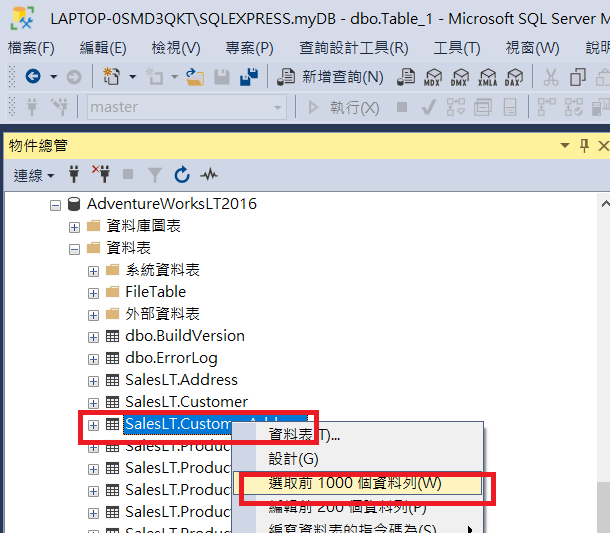This screenshot has height=533, width=610.
Task: Select the dbo.ErrorLog table
Action: click(x=171, y=358)
